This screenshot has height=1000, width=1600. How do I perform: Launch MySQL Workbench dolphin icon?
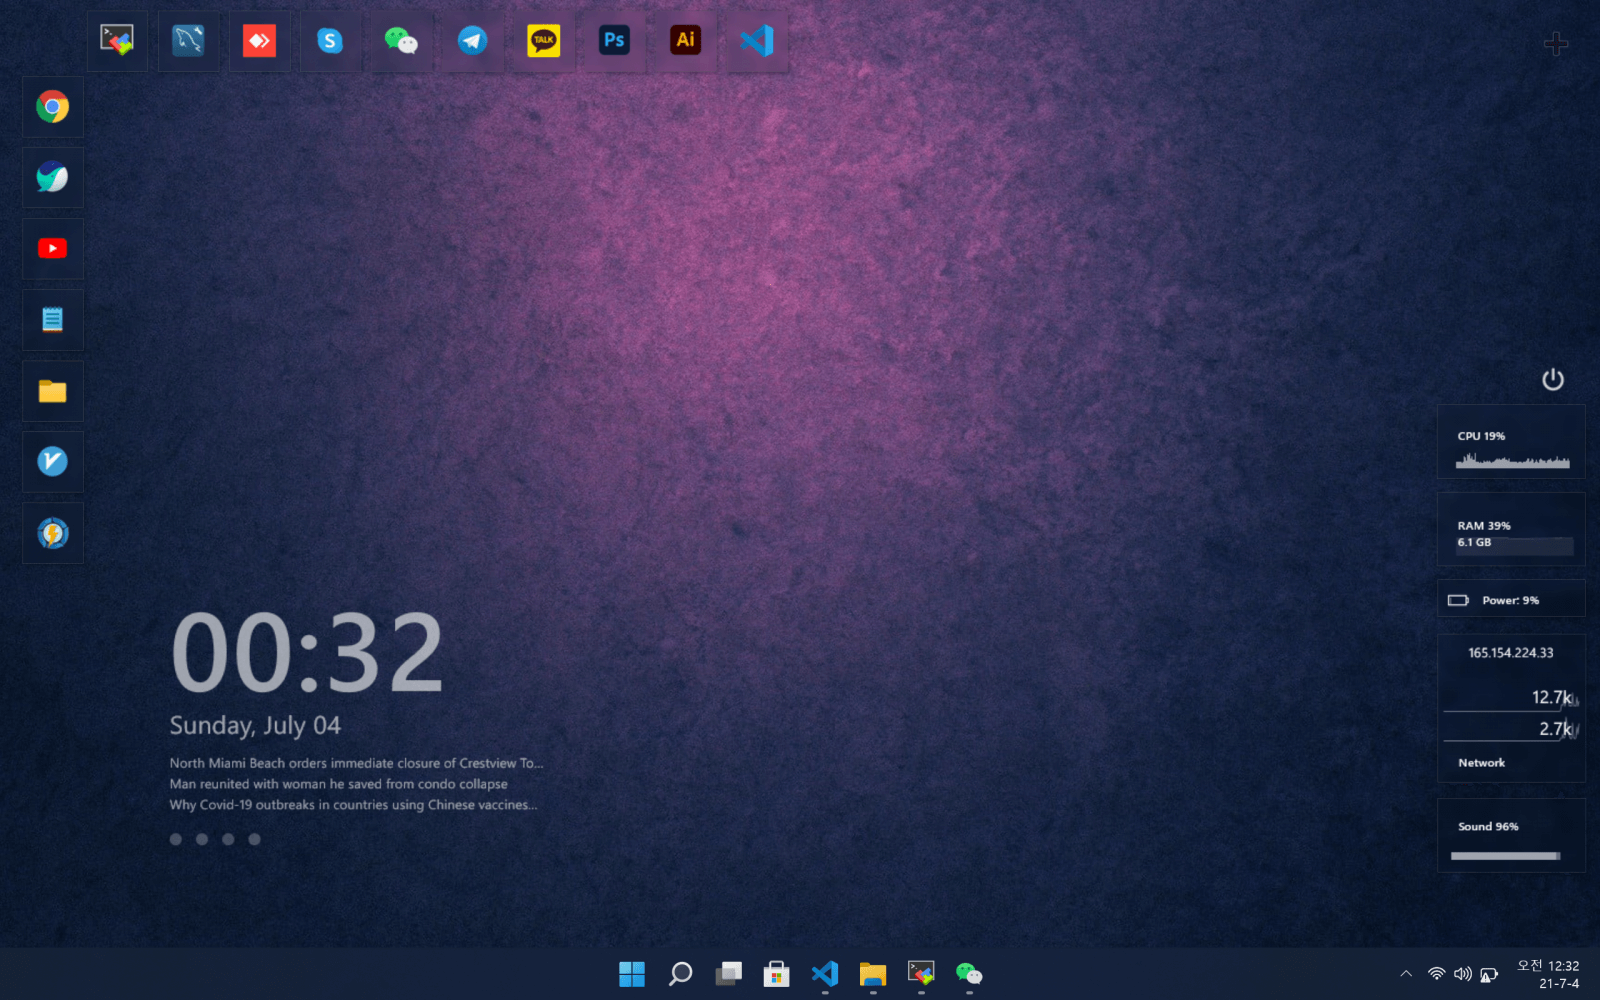188,41
